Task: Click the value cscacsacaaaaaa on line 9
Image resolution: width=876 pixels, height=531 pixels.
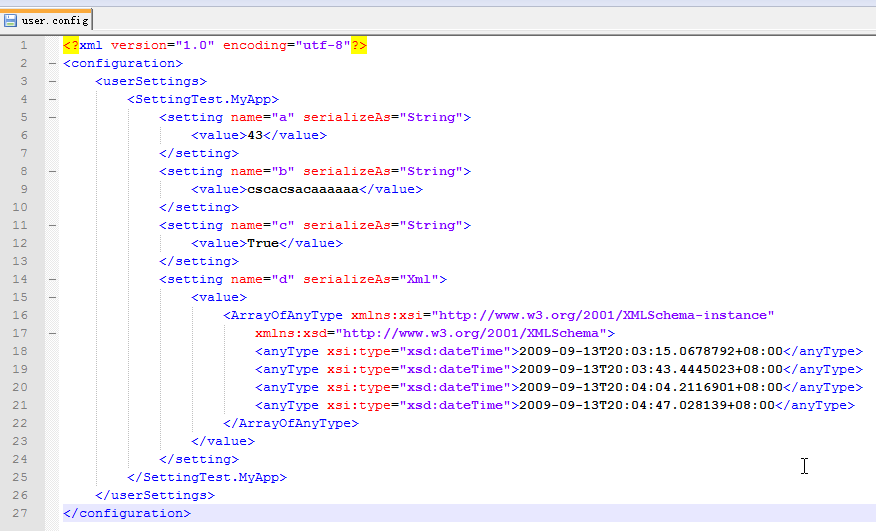Action: [x=303, y=189]
